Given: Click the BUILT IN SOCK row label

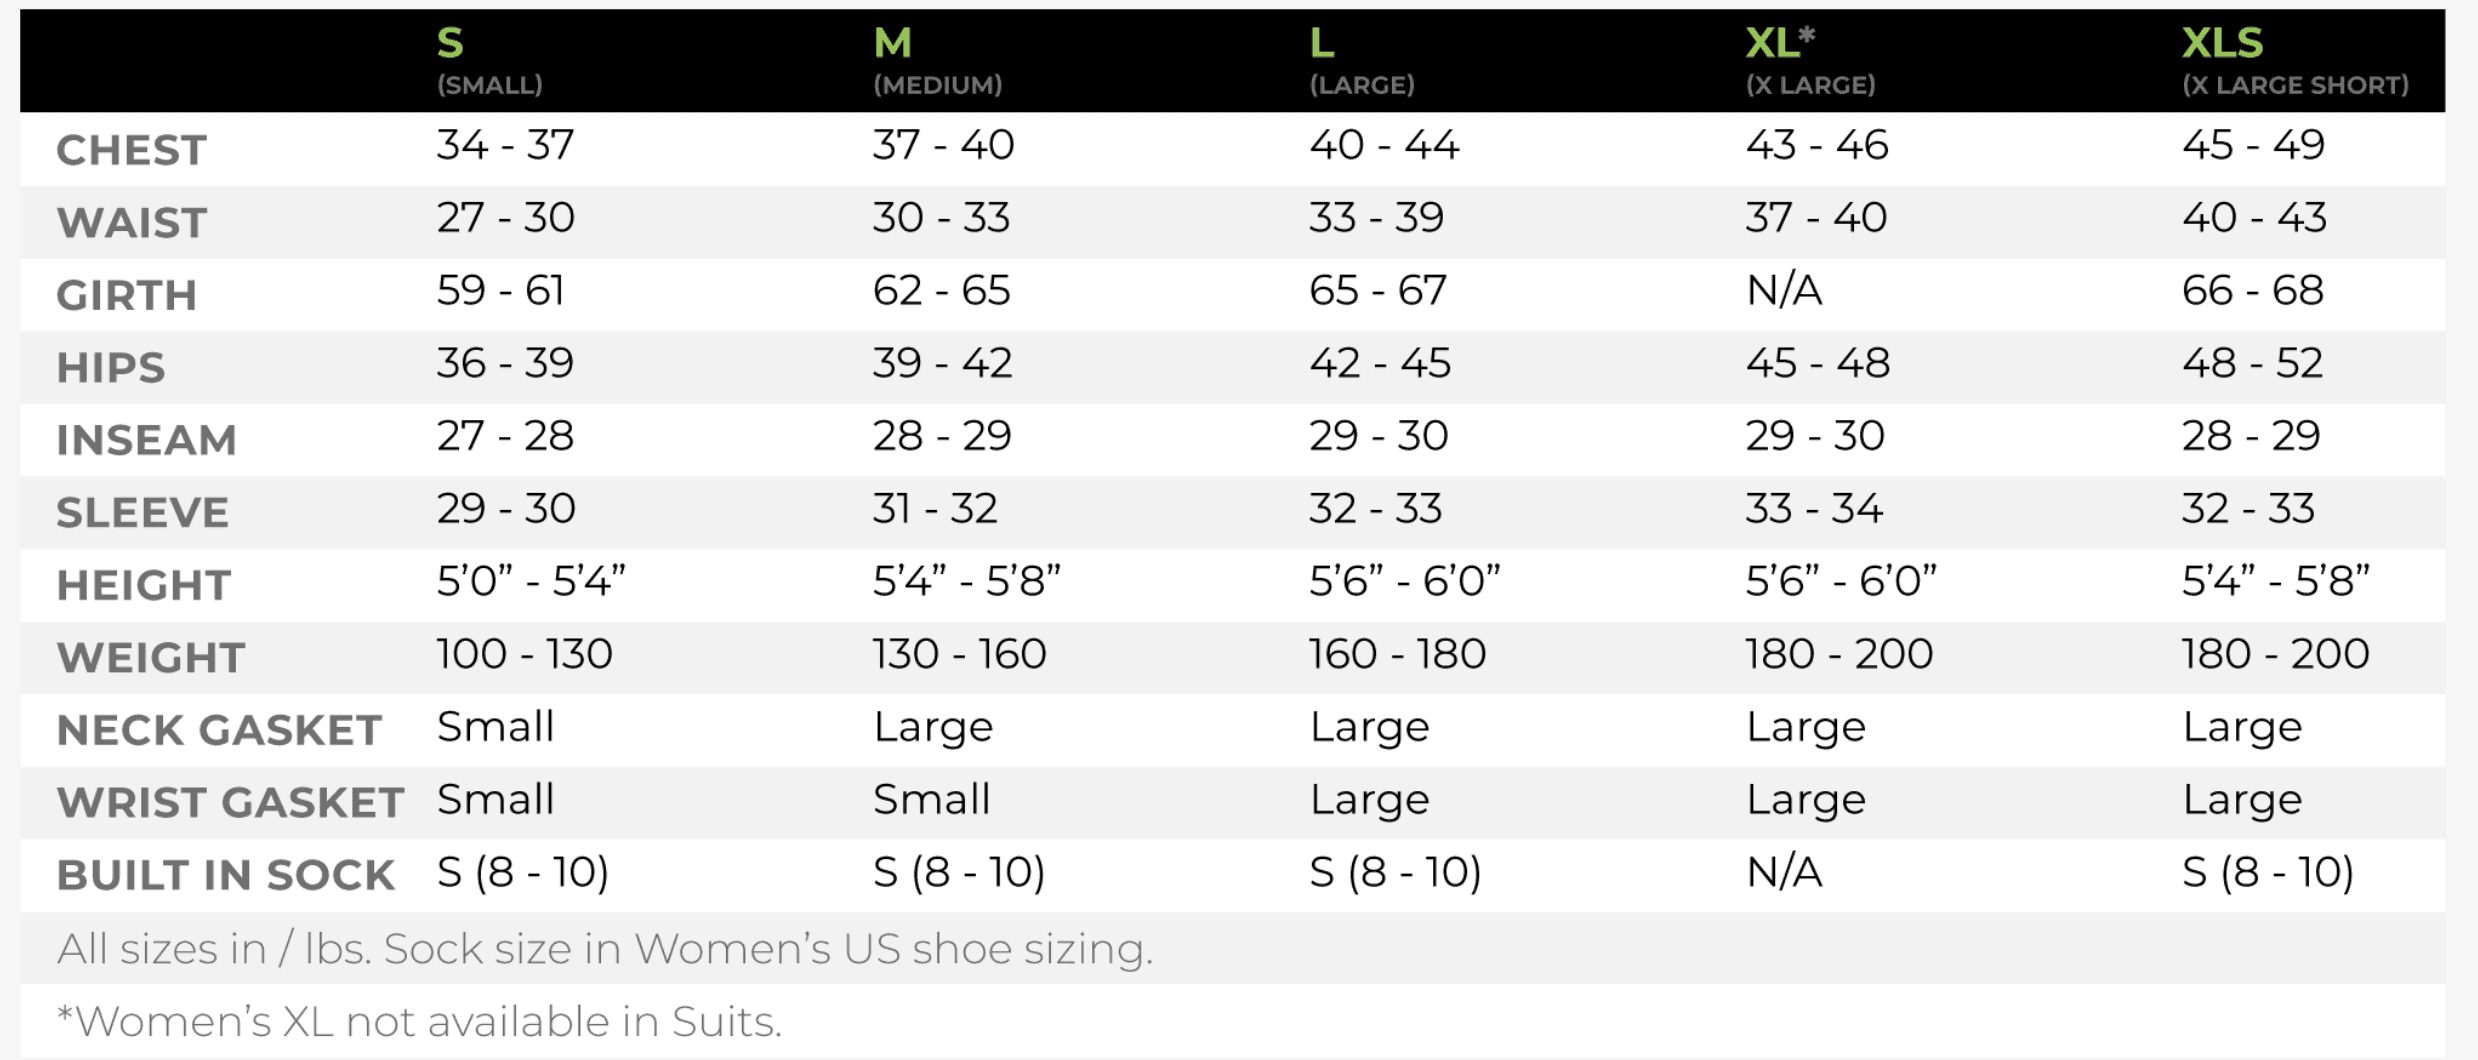Looking at the screenshot, I should click(x=225, y=875).
